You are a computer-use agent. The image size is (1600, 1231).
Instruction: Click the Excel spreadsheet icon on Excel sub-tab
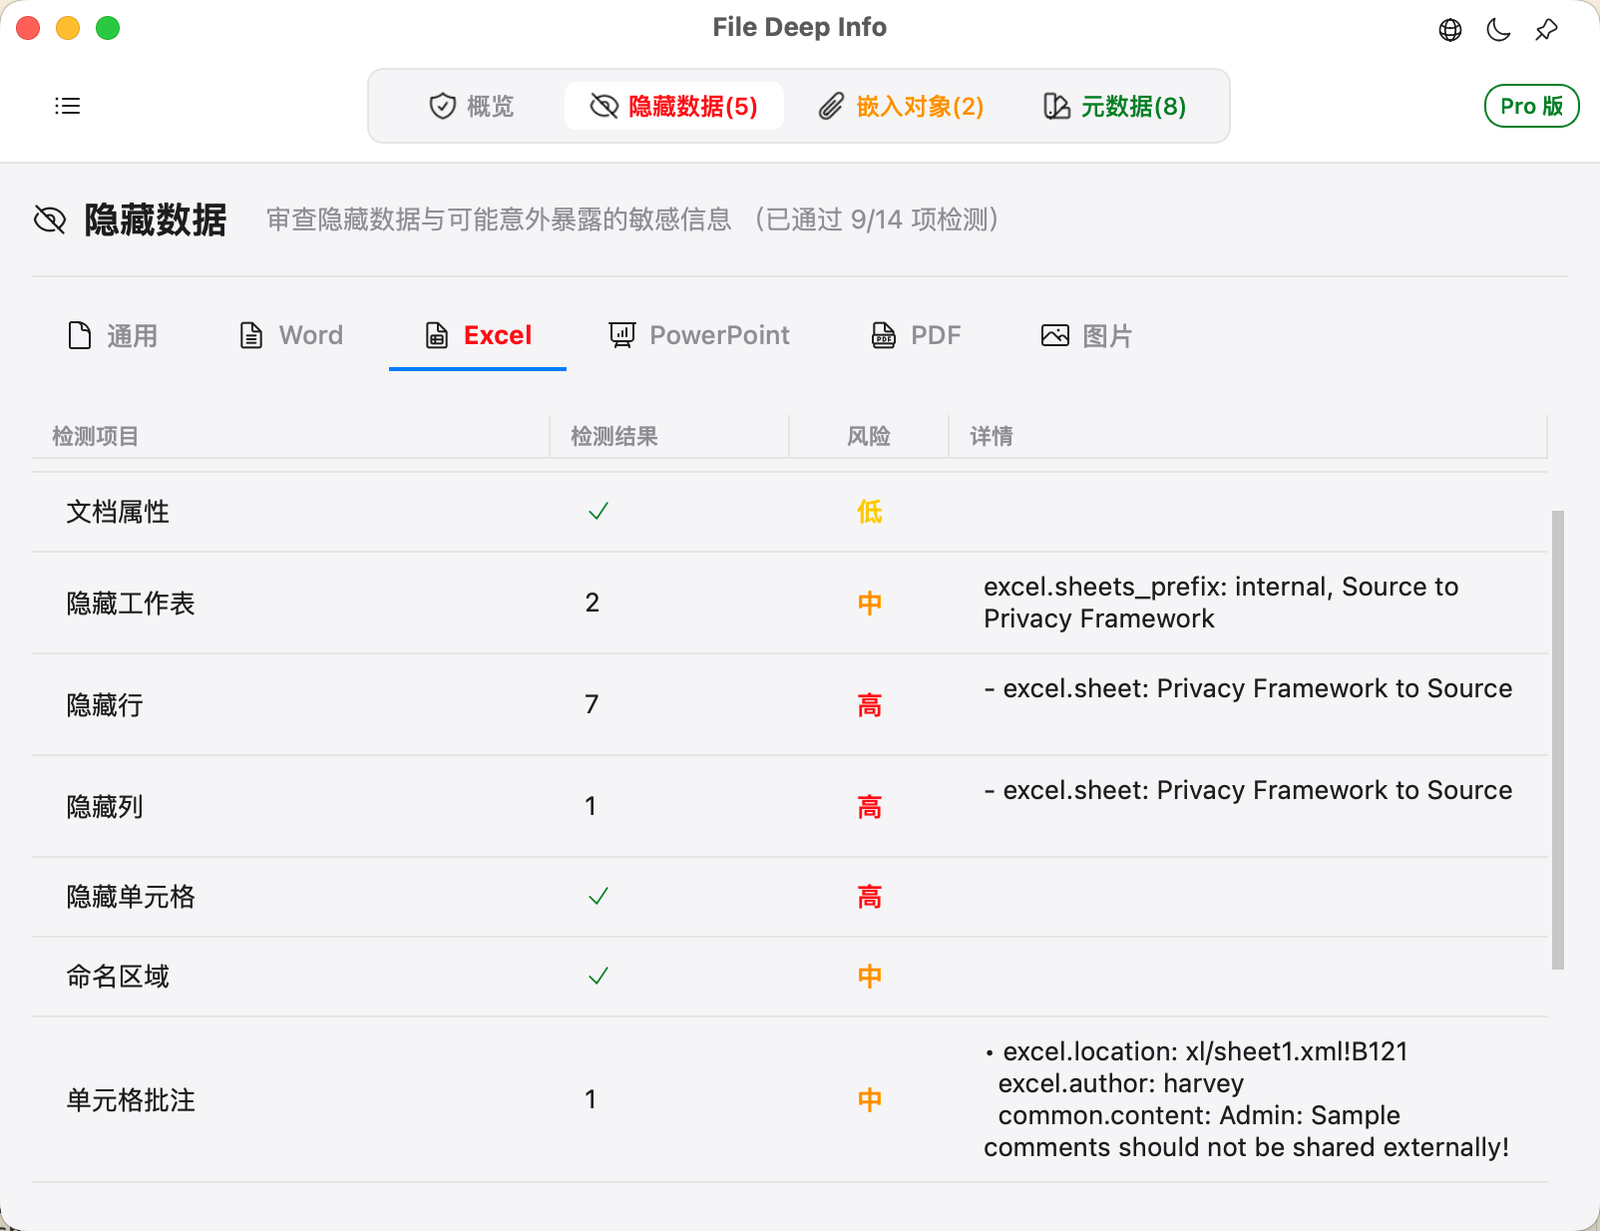pyautogui.click(x=436, y=335)
